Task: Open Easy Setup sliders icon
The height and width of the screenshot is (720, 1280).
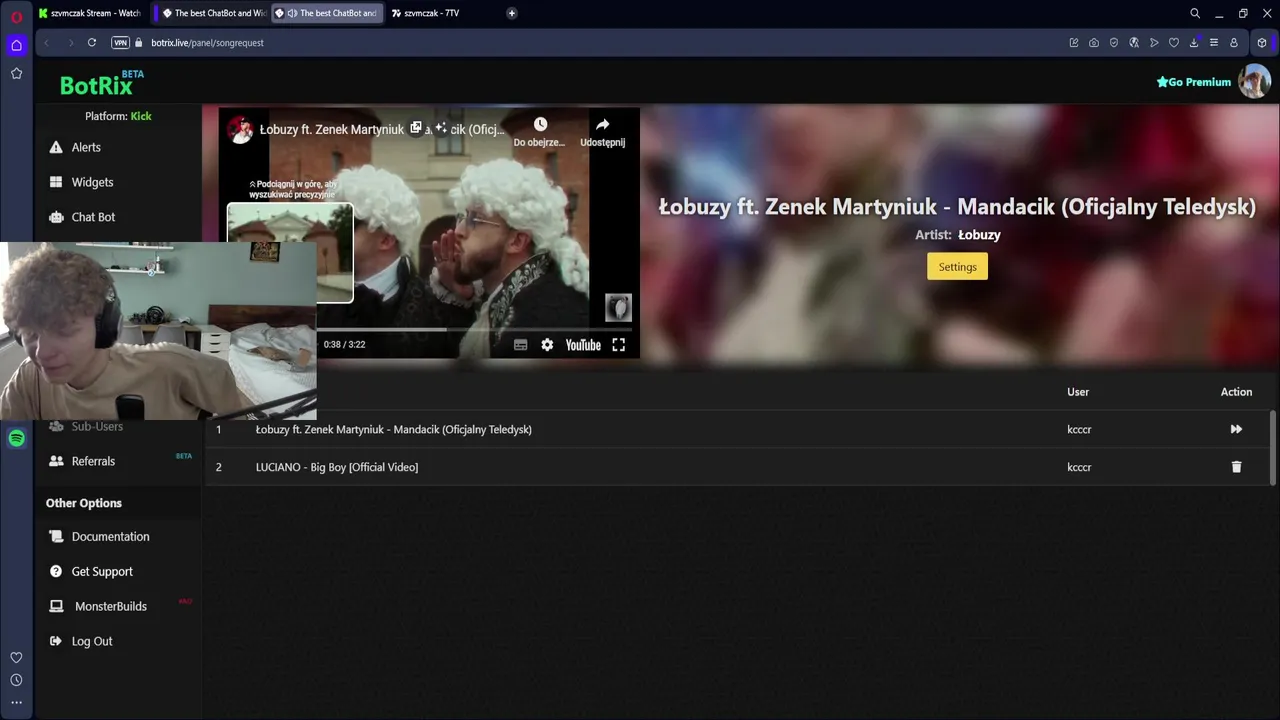Action: [1214, 43]
